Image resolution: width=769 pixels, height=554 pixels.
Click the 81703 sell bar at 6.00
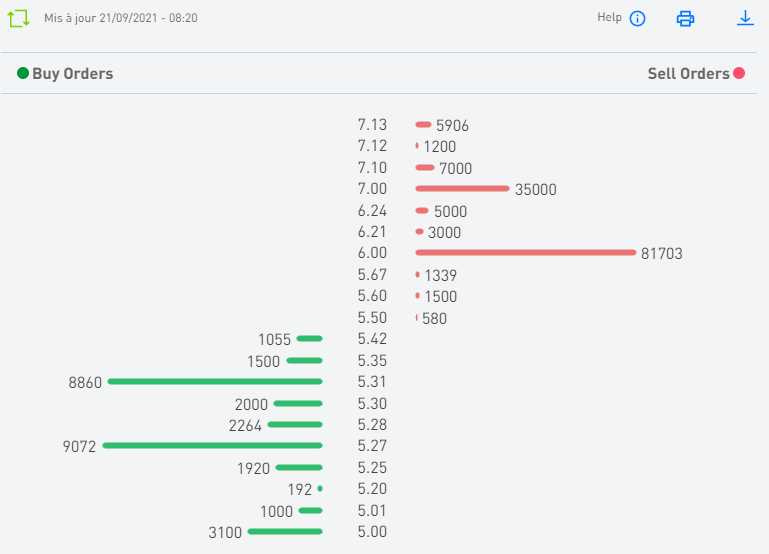coord(525,252)
